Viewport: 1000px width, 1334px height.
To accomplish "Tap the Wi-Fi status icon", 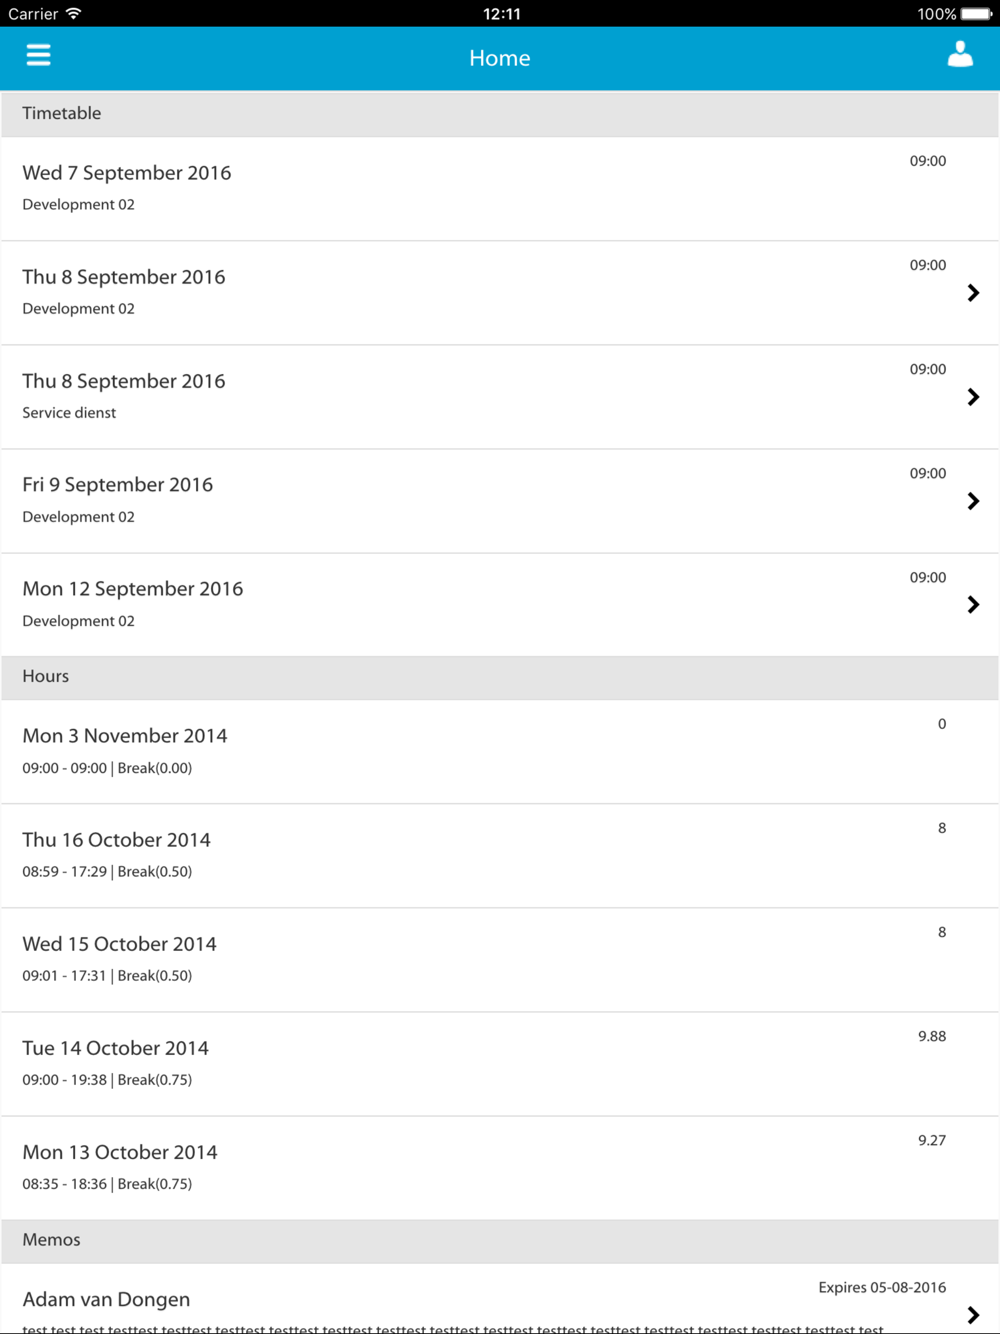I will coord(73,13).
